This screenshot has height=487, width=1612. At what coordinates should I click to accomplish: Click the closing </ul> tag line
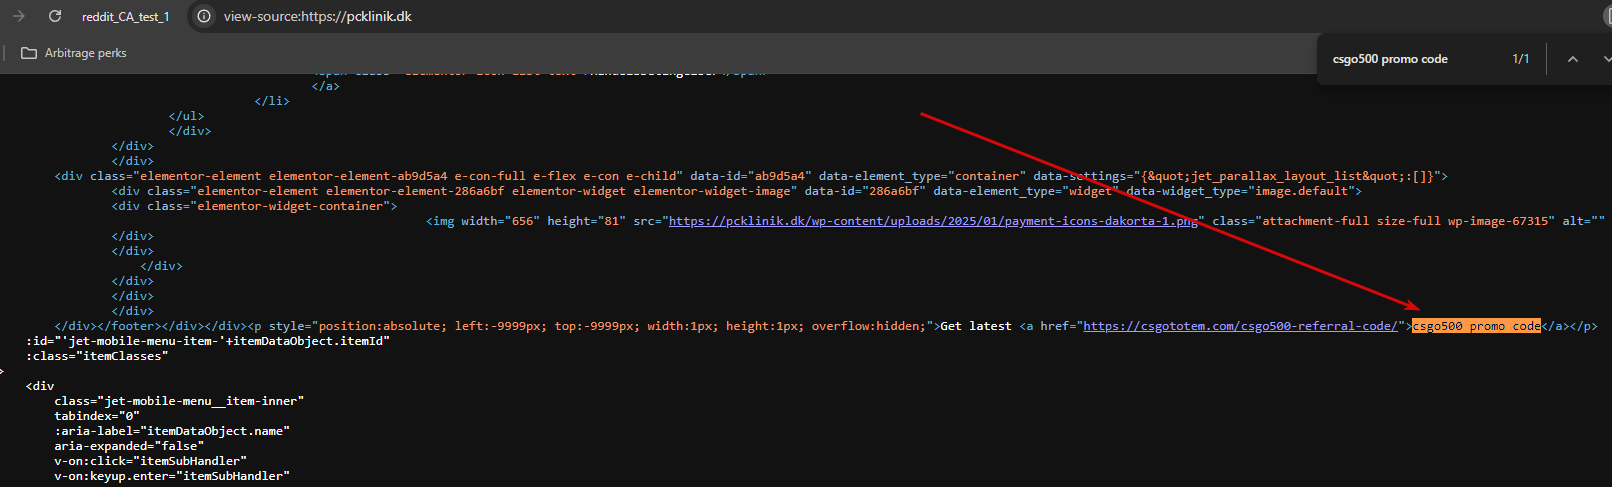[186, 116]
